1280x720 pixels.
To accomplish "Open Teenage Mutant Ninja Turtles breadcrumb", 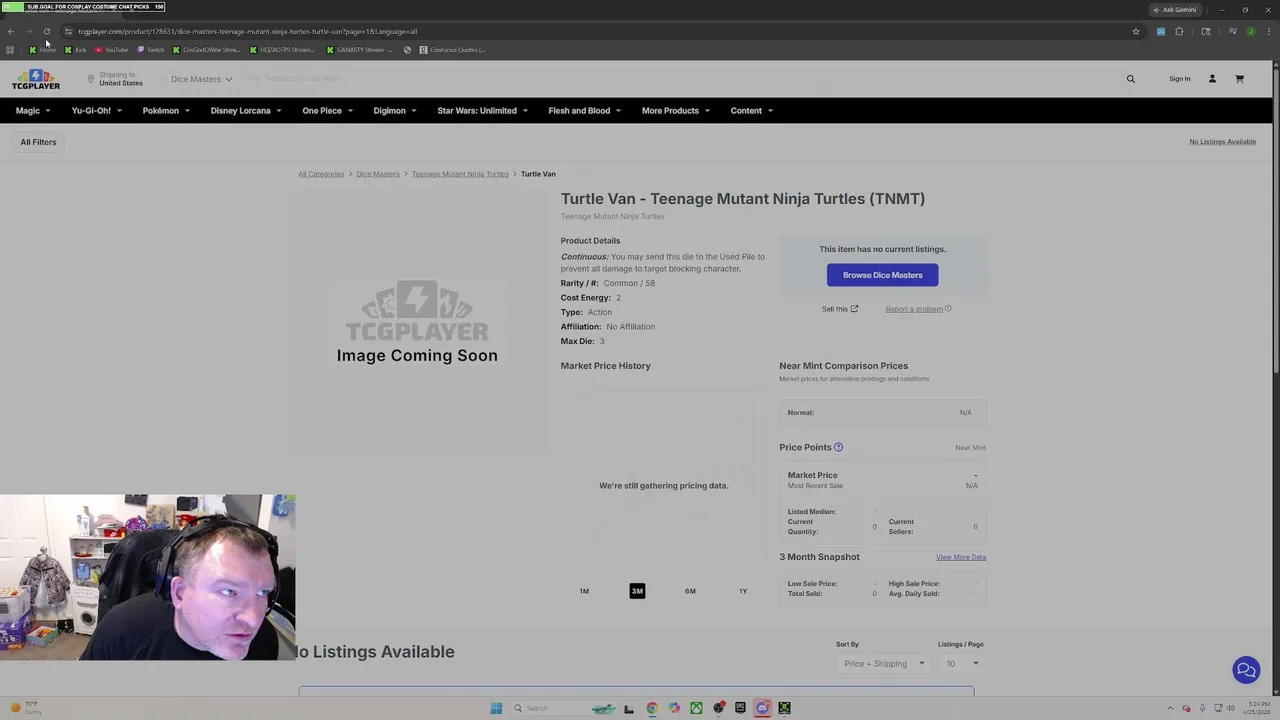I will coord(460,174).
